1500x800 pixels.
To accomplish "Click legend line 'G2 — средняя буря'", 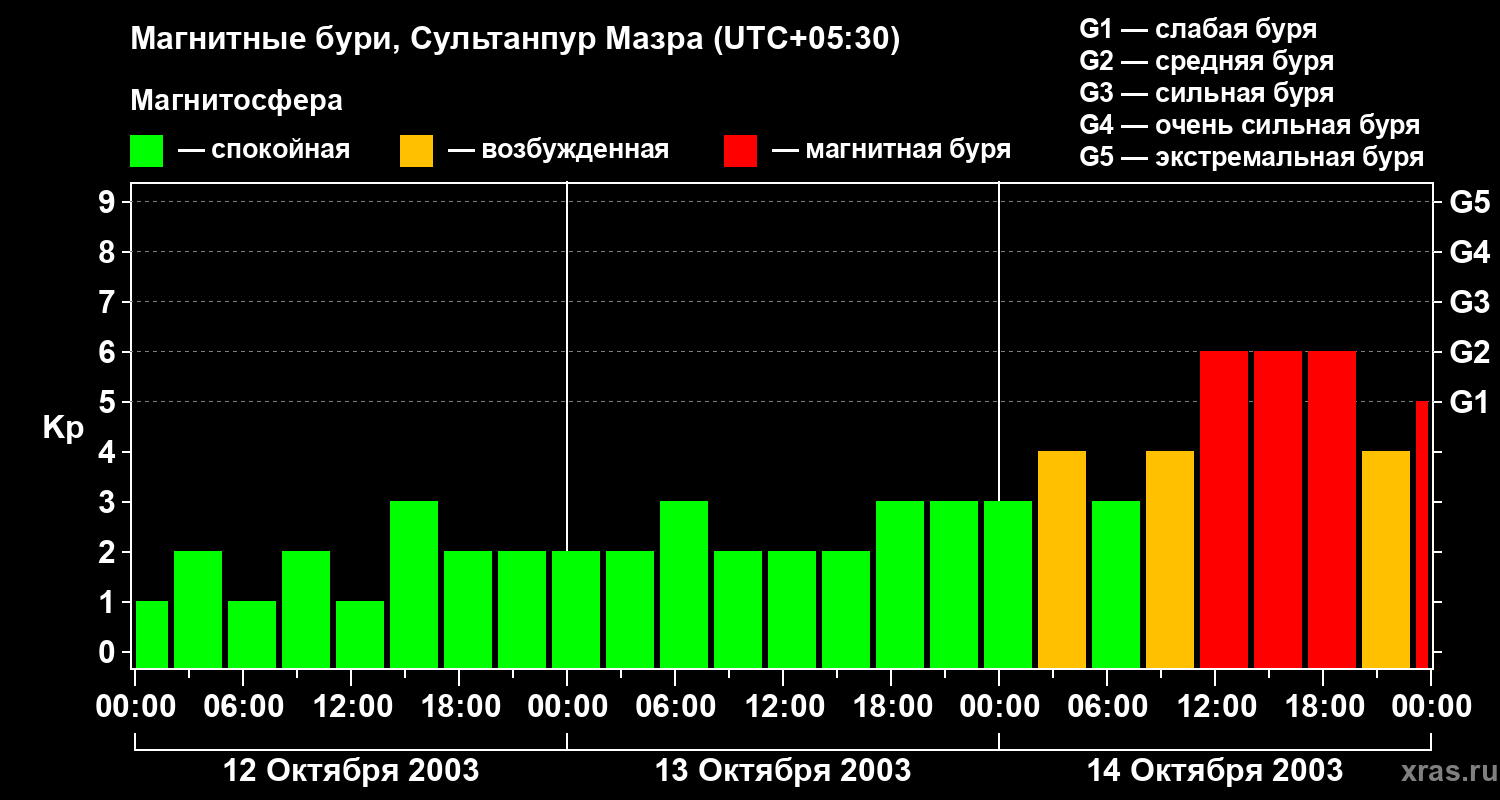I will tap(1207, 61).
